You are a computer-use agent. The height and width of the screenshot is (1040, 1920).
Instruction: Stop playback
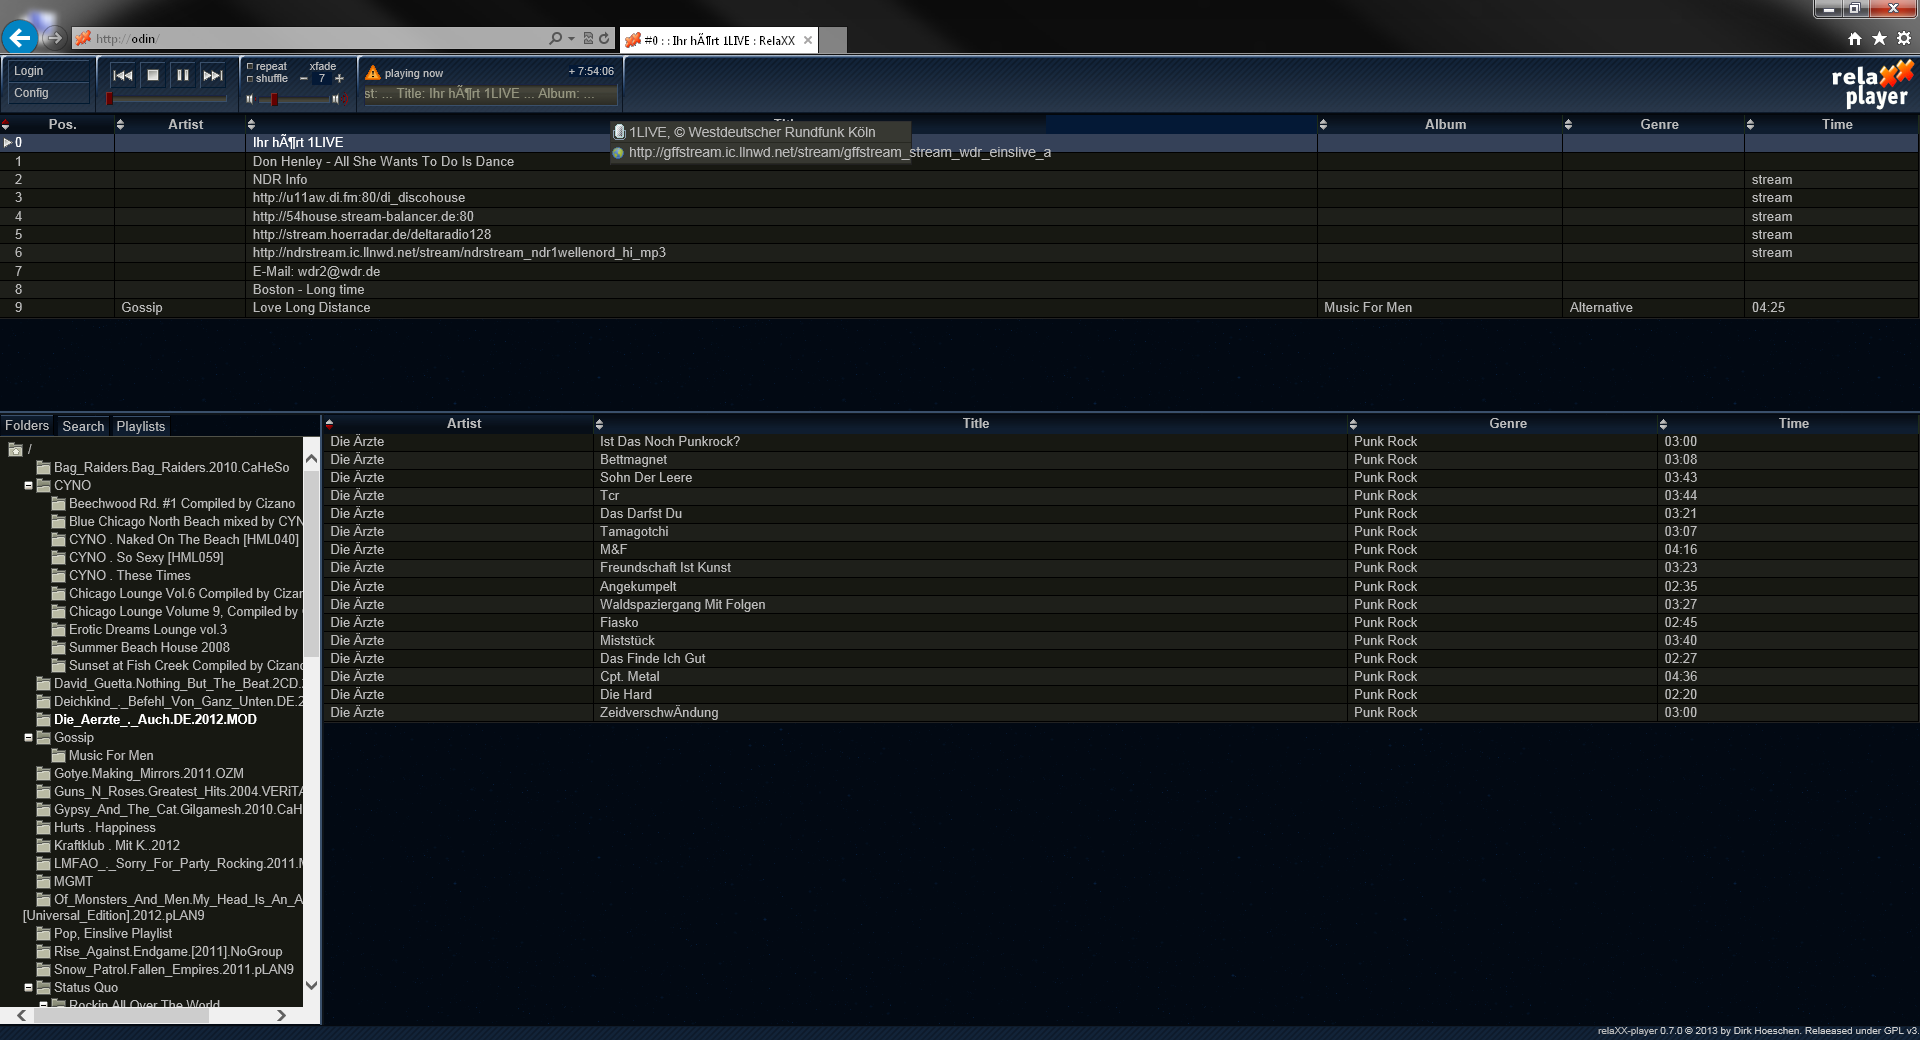153,75
